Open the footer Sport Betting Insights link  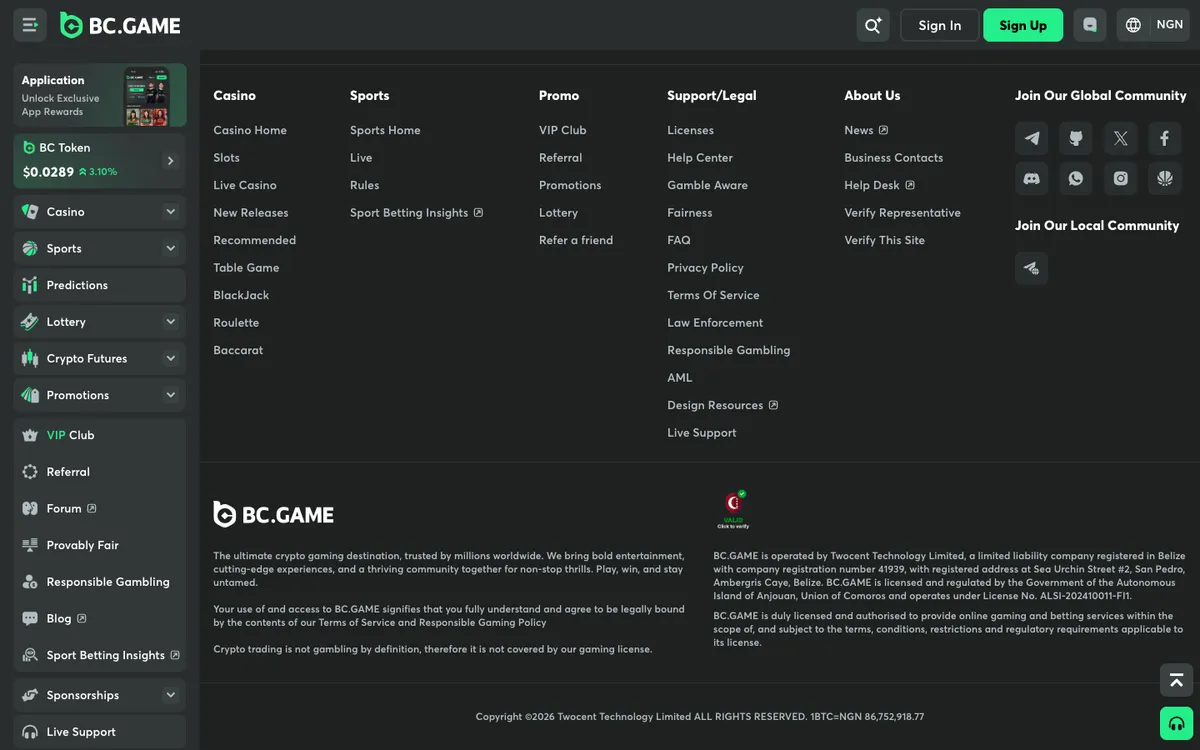[416, 213]
